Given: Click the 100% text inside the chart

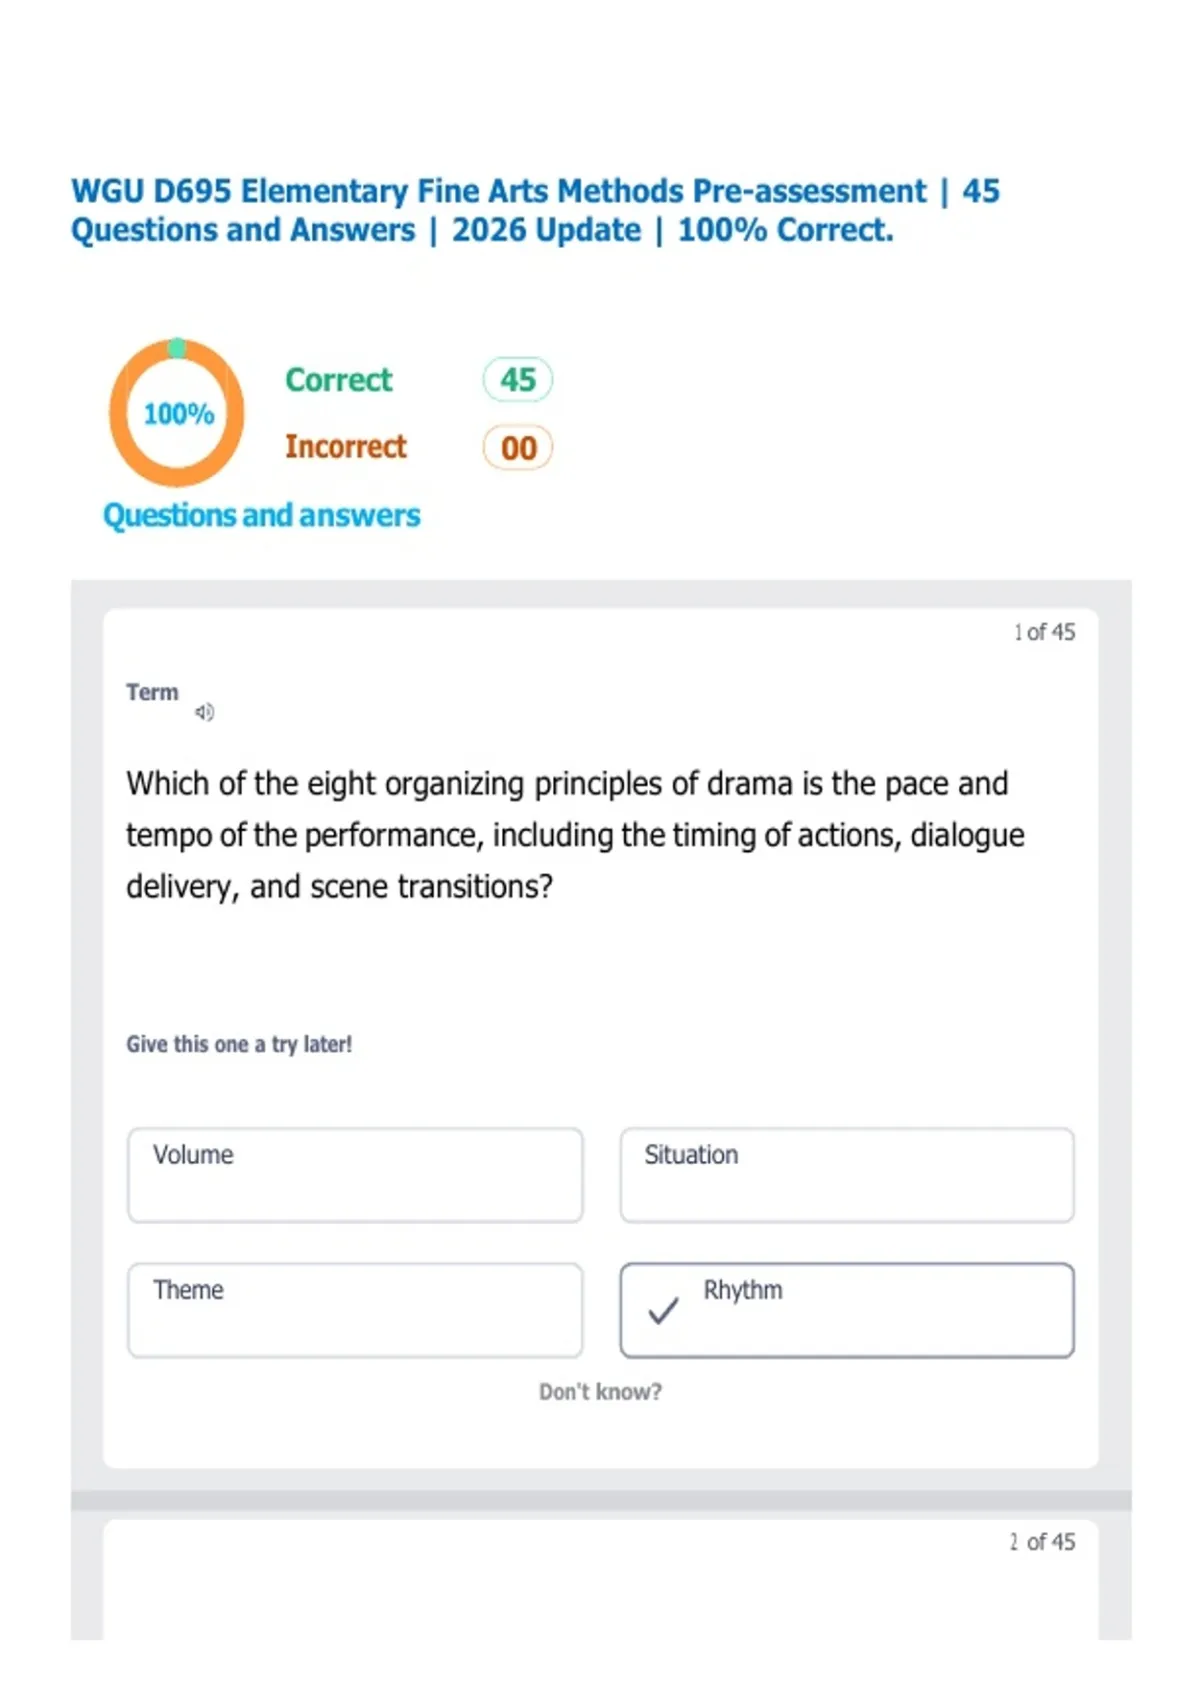Looking at the screenshot, I should 178,414.
